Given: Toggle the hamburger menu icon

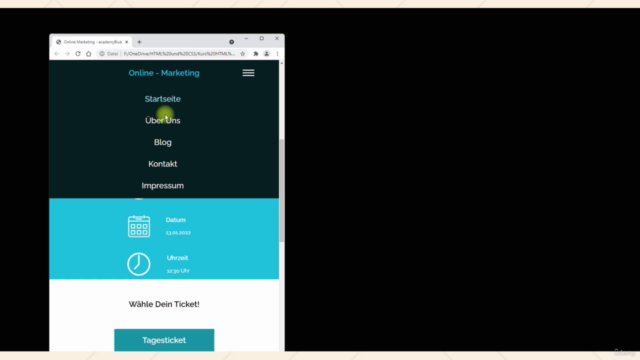Looking at the screenshot, I should (x=248, y=73).
